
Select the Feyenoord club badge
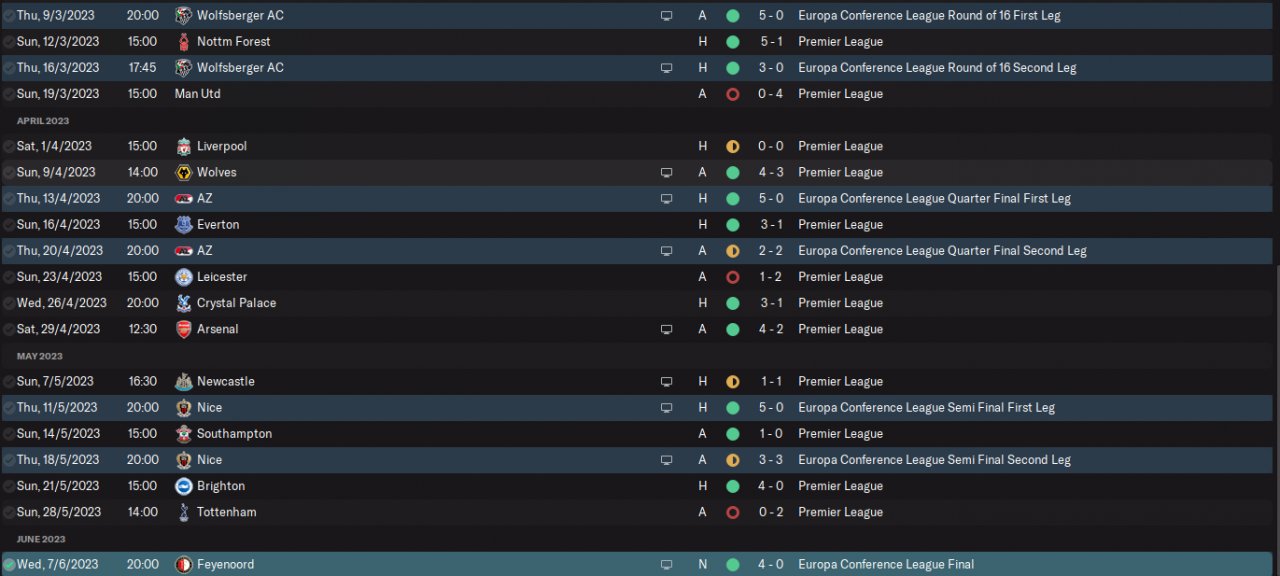pyautogui.click(x=183, y=565)
